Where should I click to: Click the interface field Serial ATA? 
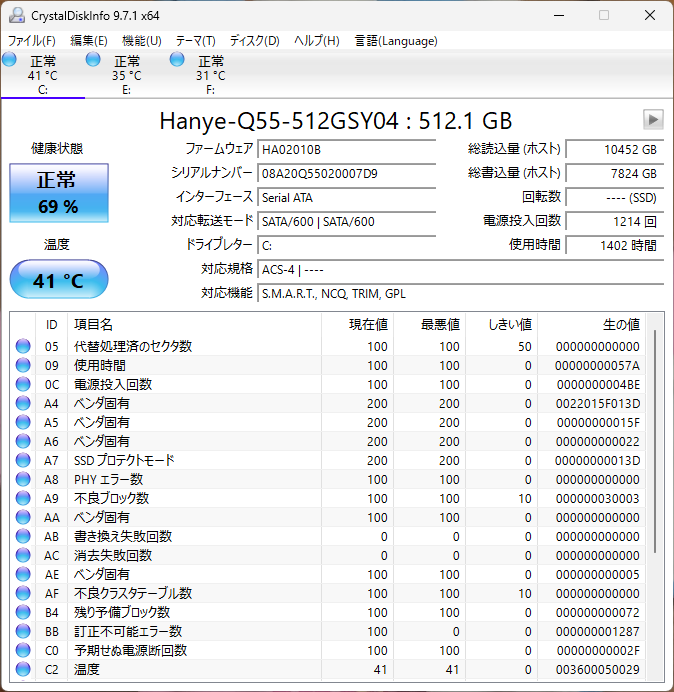[346, 197]
